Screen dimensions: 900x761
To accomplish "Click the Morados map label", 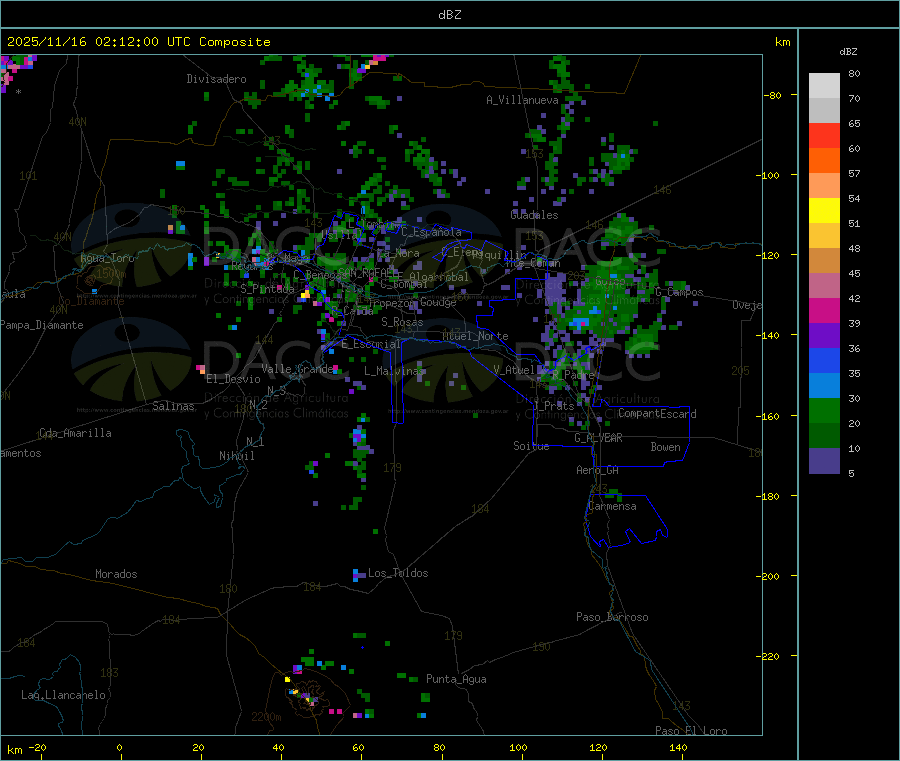I will [x=117, y=574].
